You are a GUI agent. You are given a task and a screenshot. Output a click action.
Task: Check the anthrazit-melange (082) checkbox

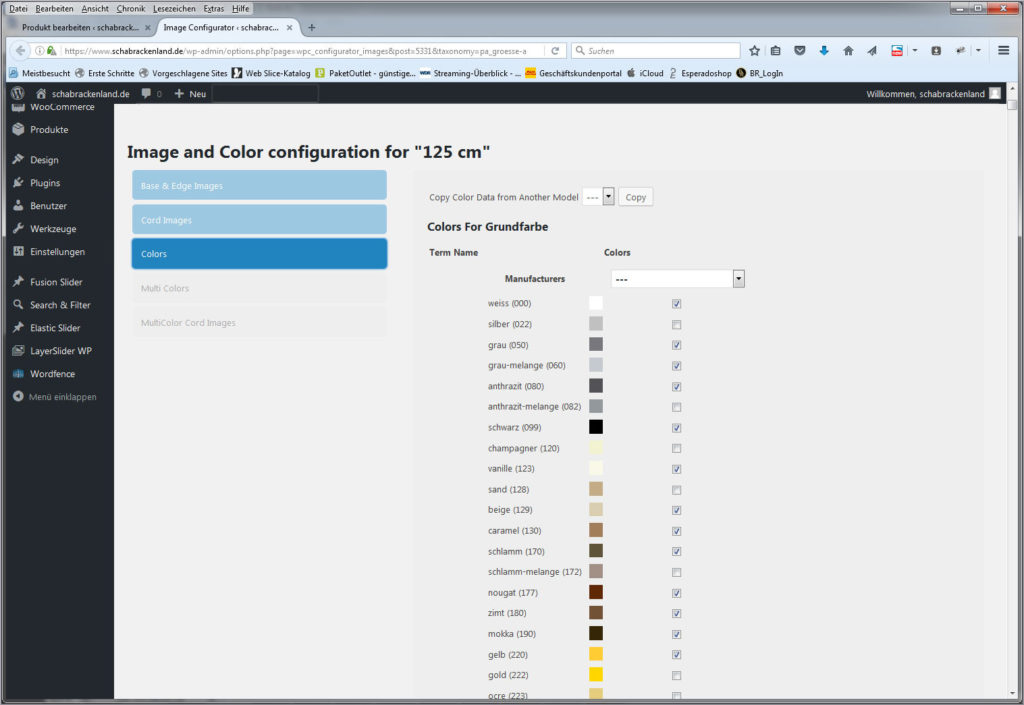(677, 407)
